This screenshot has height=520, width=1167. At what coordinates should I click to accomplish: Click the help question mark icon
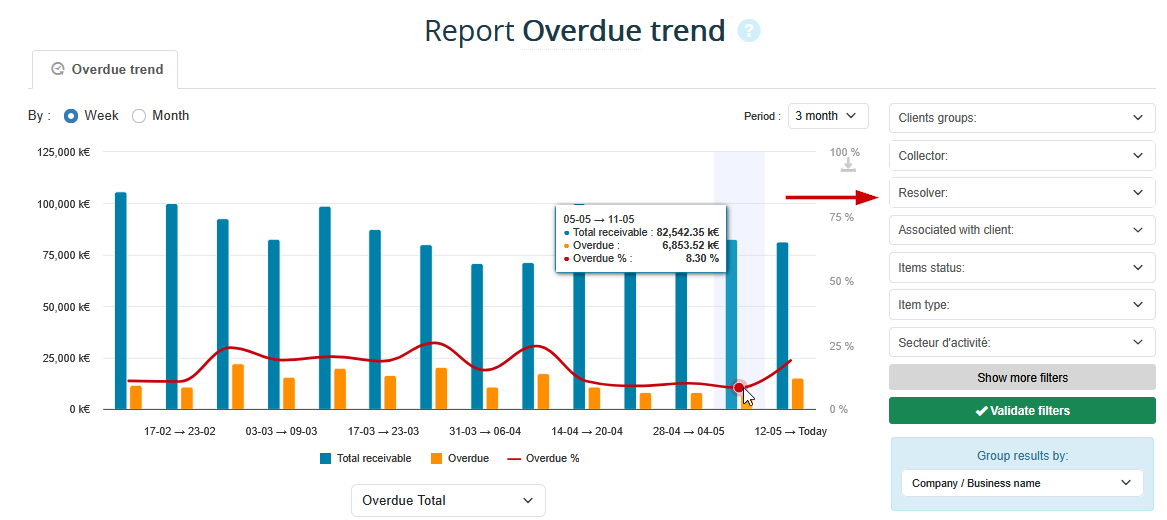[x=749, y=31]
